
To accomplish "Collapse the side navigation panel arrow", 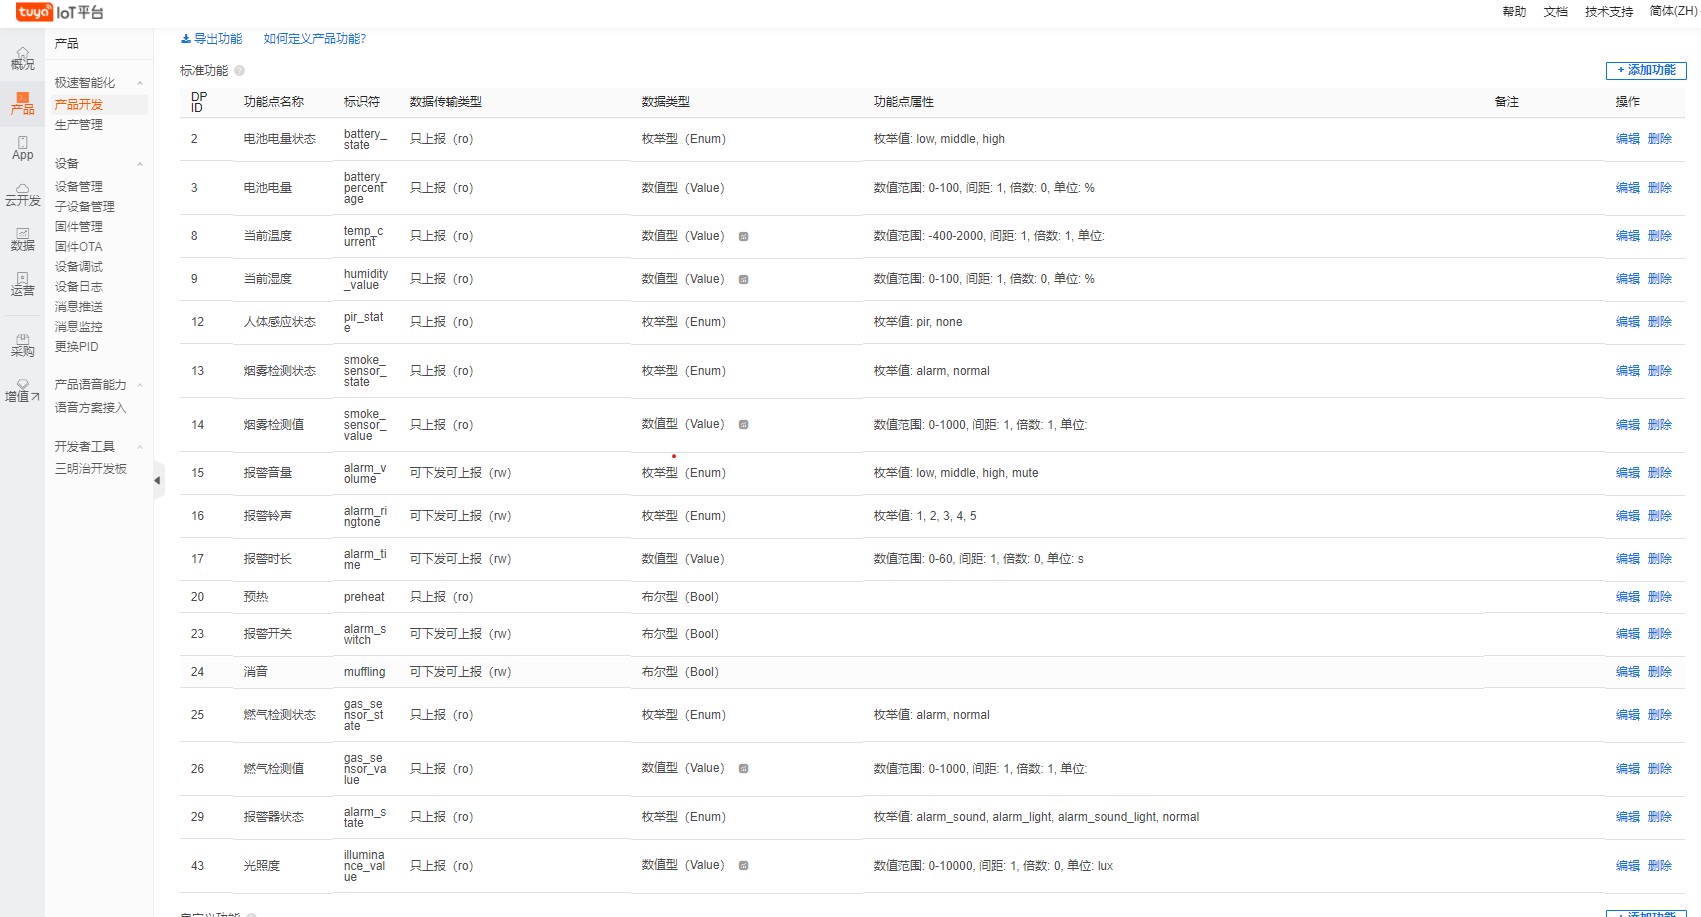I will pyautogui.click(x=157, y=481).
